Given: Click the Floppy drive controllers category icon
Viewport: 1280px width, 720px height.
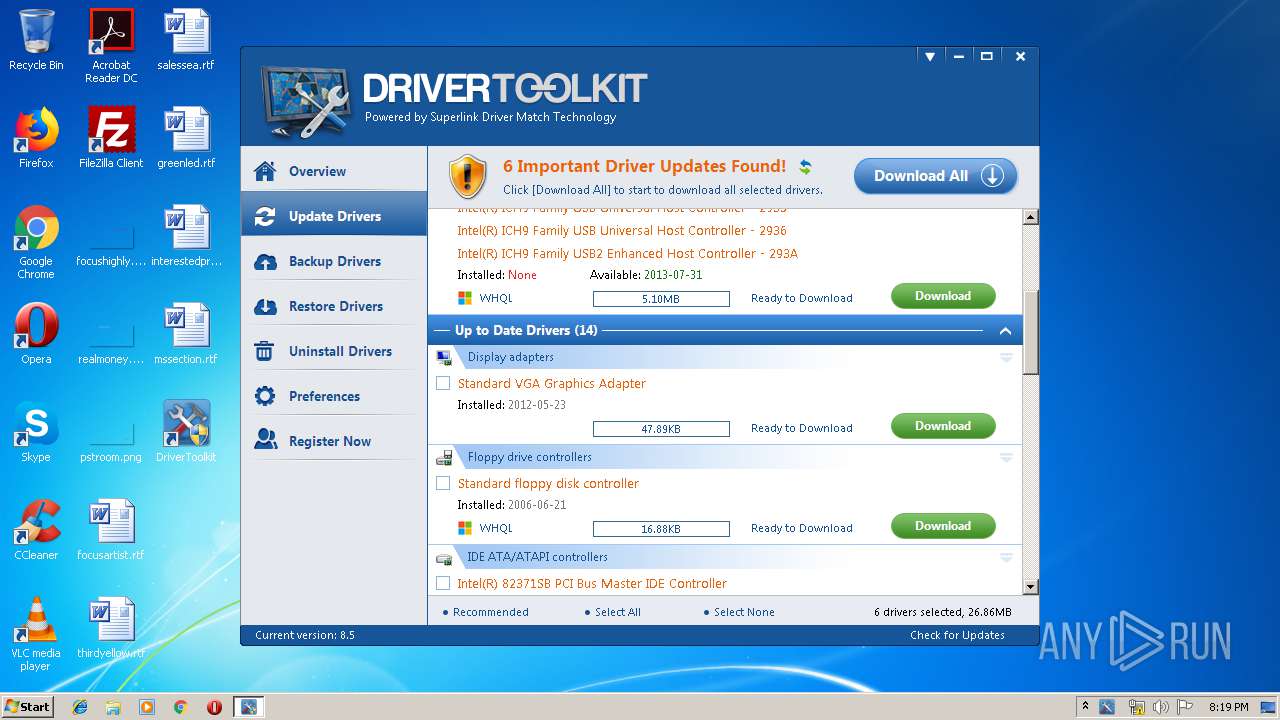Looking at the screenshot, I should (445, 457).
